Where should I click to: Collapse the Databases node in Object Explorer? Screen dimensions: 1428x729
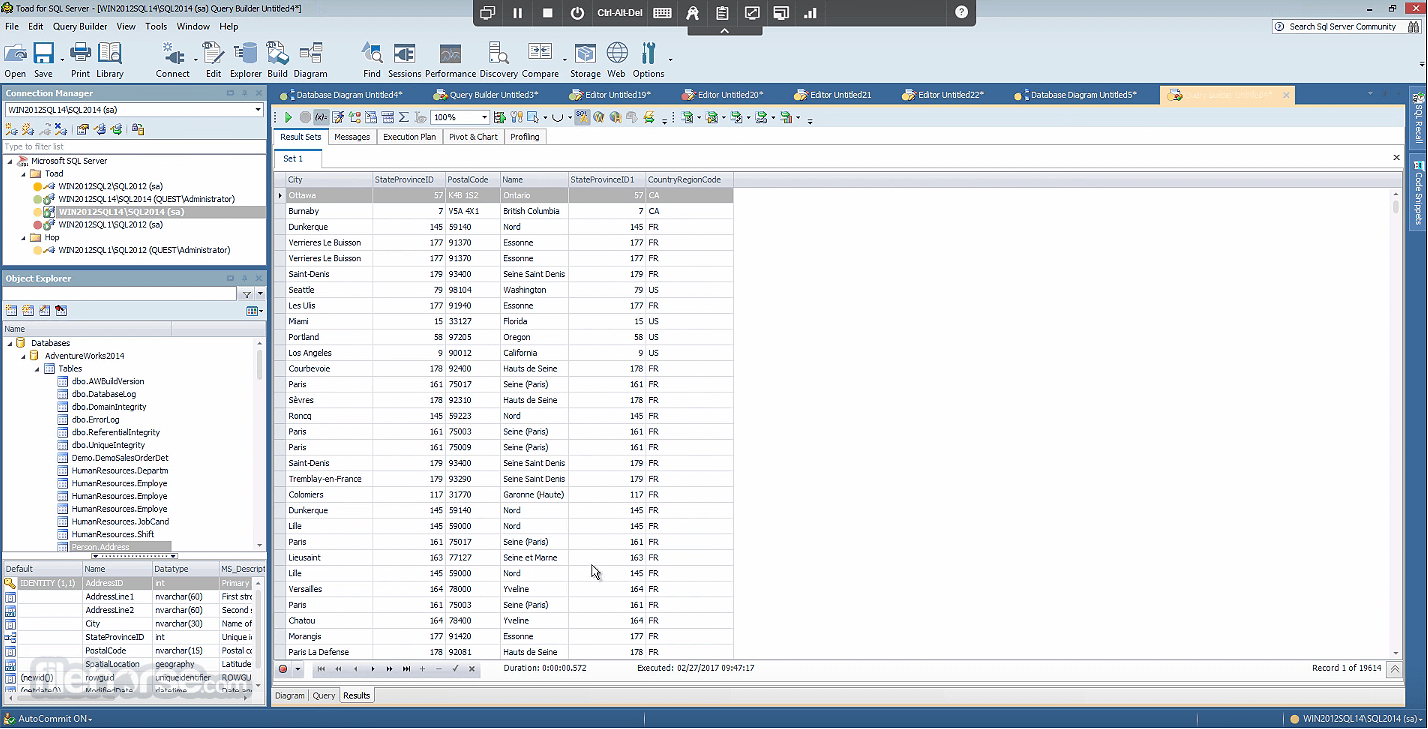(10, 343)
